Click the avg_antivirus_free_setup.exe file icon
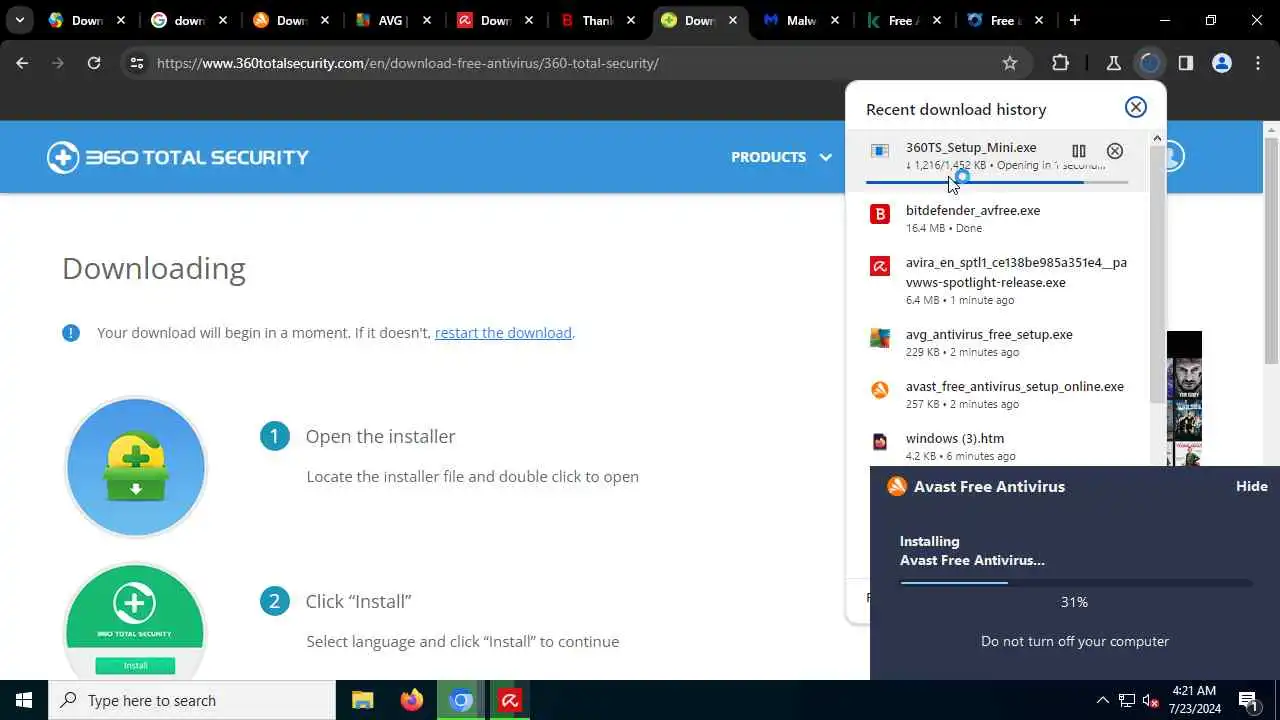1280x720 pixels. (x=880, y=338)
